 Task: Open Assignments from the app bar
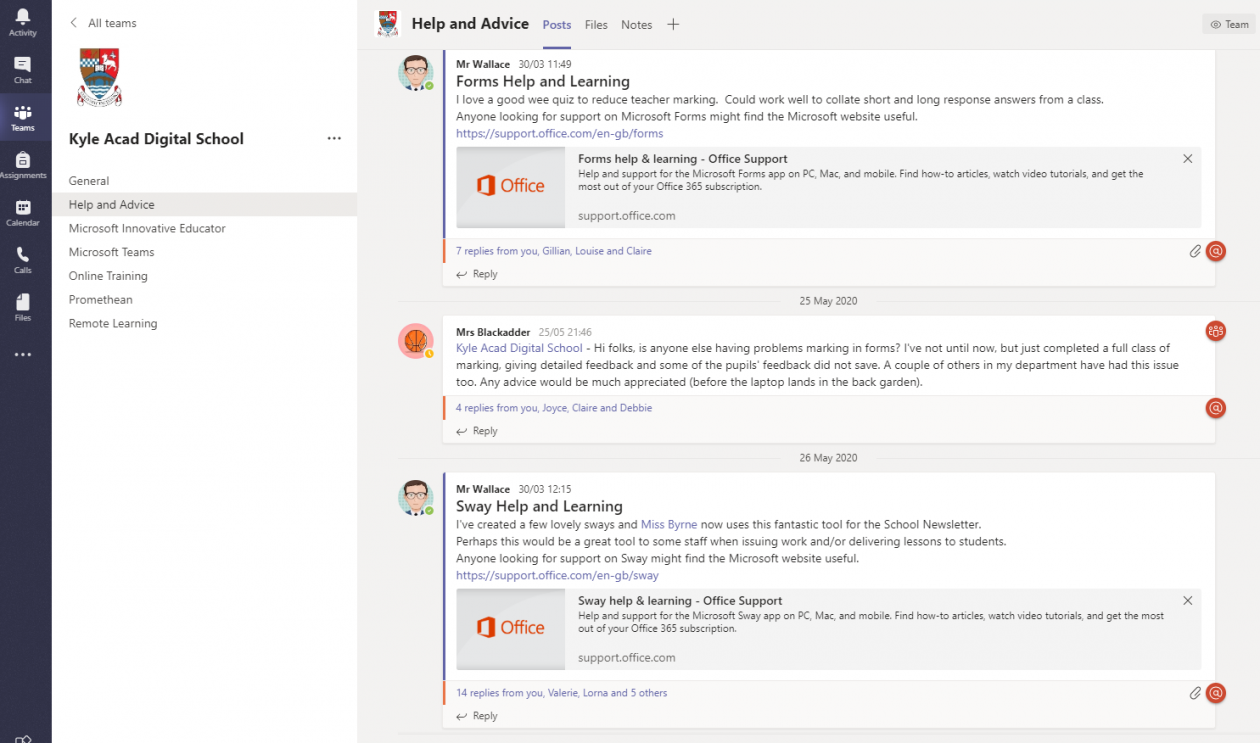coord(22,165)
